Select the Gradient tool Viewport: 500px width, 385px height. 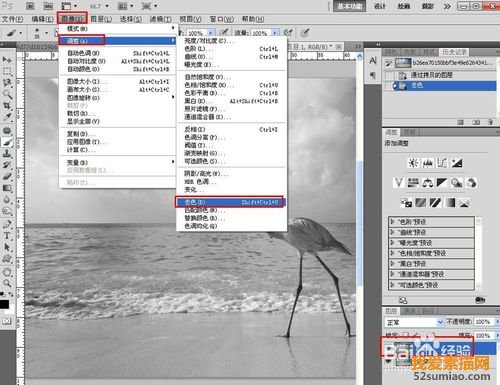click(x=7, y=188)
